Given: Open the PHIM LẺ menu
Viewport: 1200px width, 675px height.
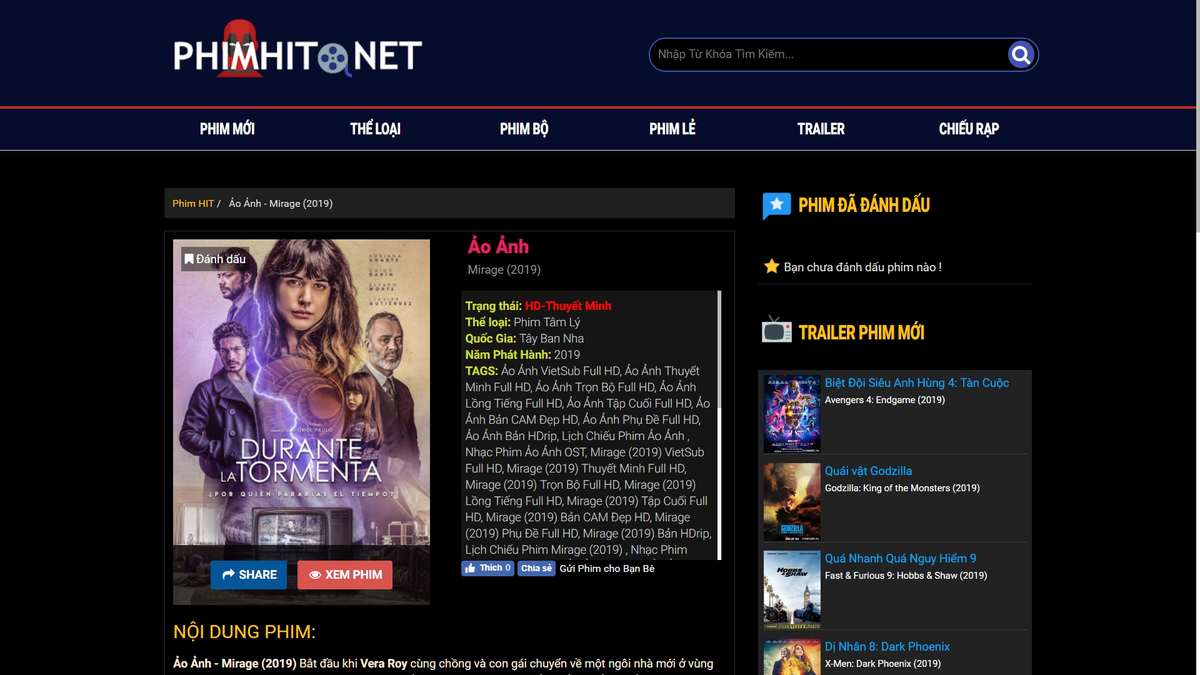Looking at the screenshot, I should point(672,129).
